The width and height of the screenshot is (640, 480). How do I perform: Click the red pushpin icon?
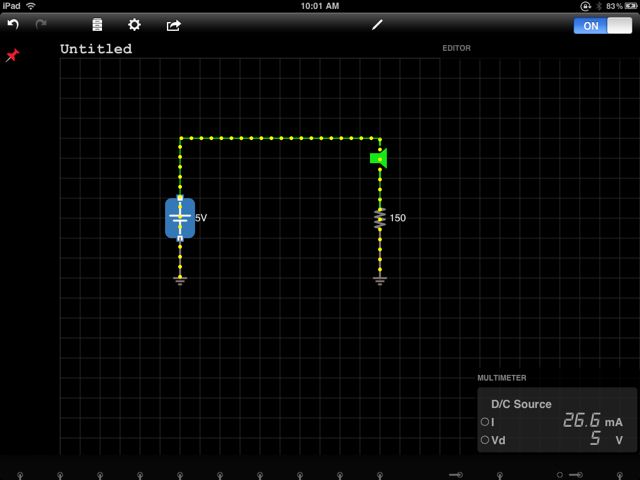click(x=12, y=55)
